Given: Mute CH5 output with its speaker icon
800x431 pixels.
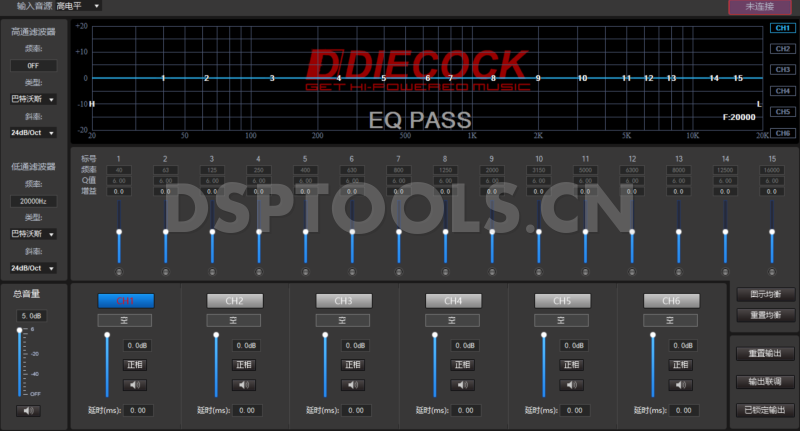Looking at the screenshot, I should click(x=575, y=385).
